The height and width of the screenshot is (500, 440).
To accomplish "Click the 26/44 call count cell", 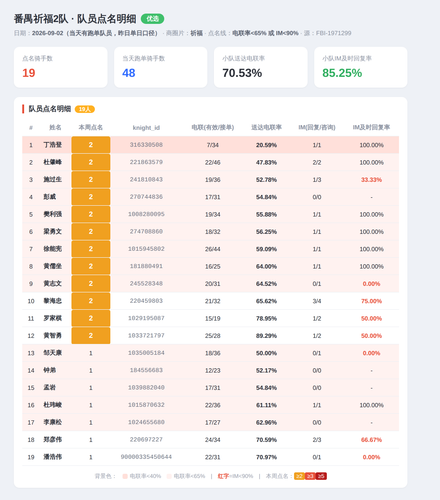I will click(x=213, y=249).
